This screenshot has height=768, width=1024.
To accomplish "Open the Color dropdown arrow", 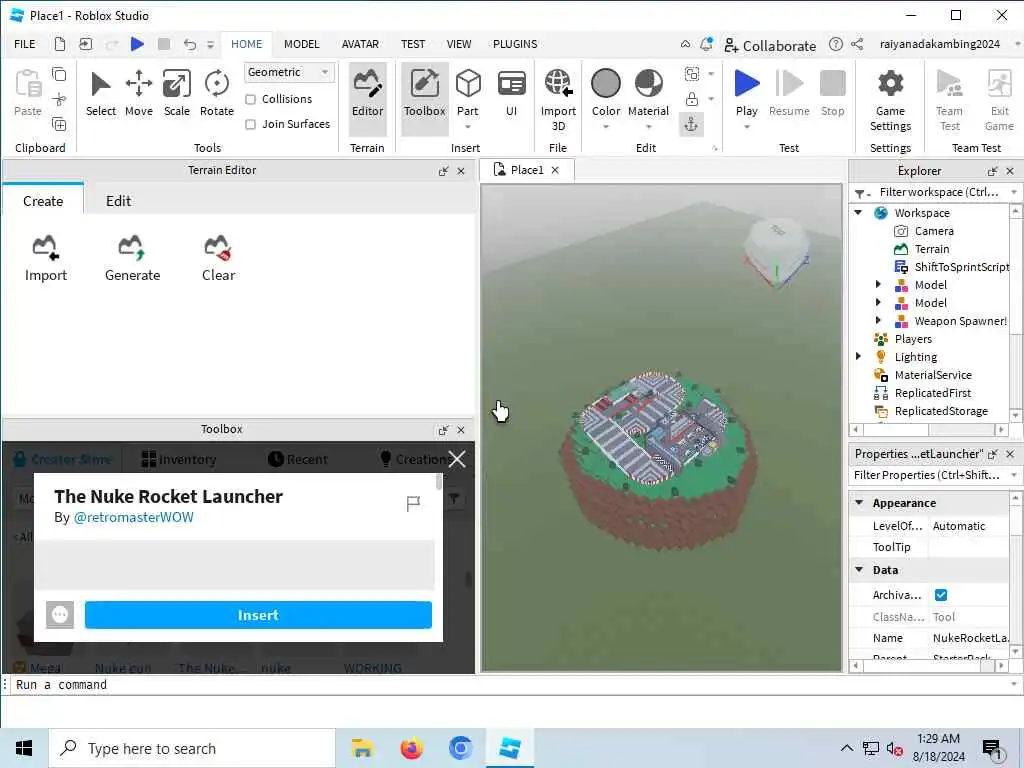I will pos(605,127).
